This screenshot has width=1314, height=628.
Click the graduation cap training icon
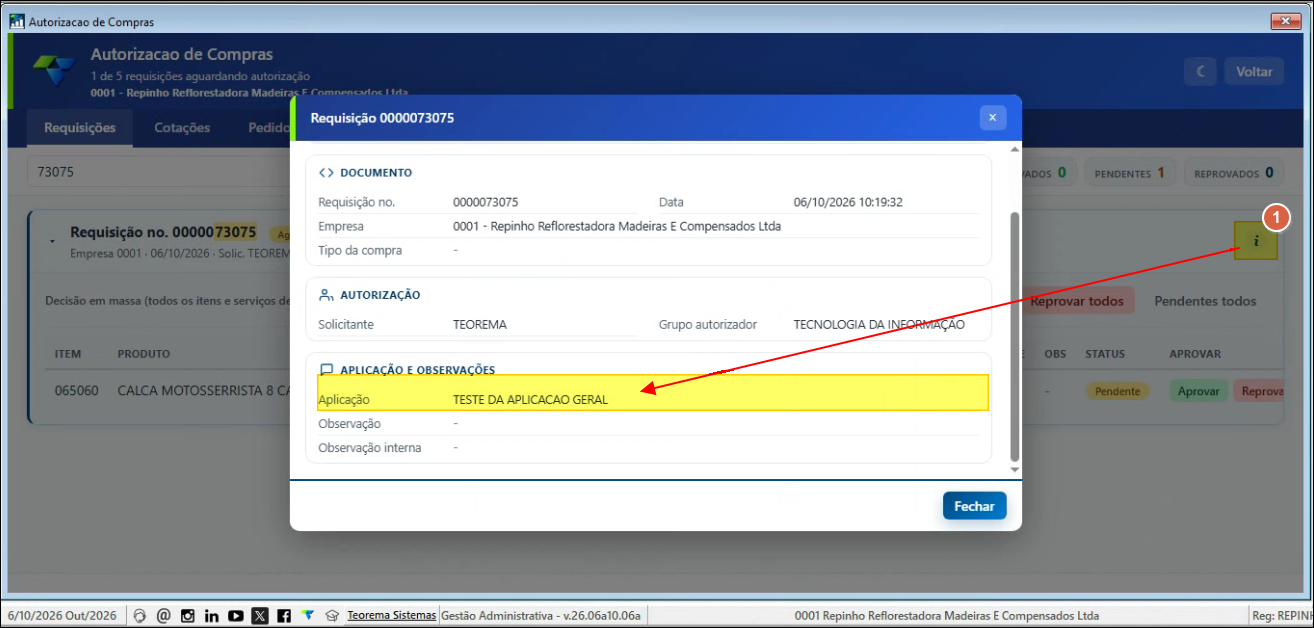pos(332,616)
